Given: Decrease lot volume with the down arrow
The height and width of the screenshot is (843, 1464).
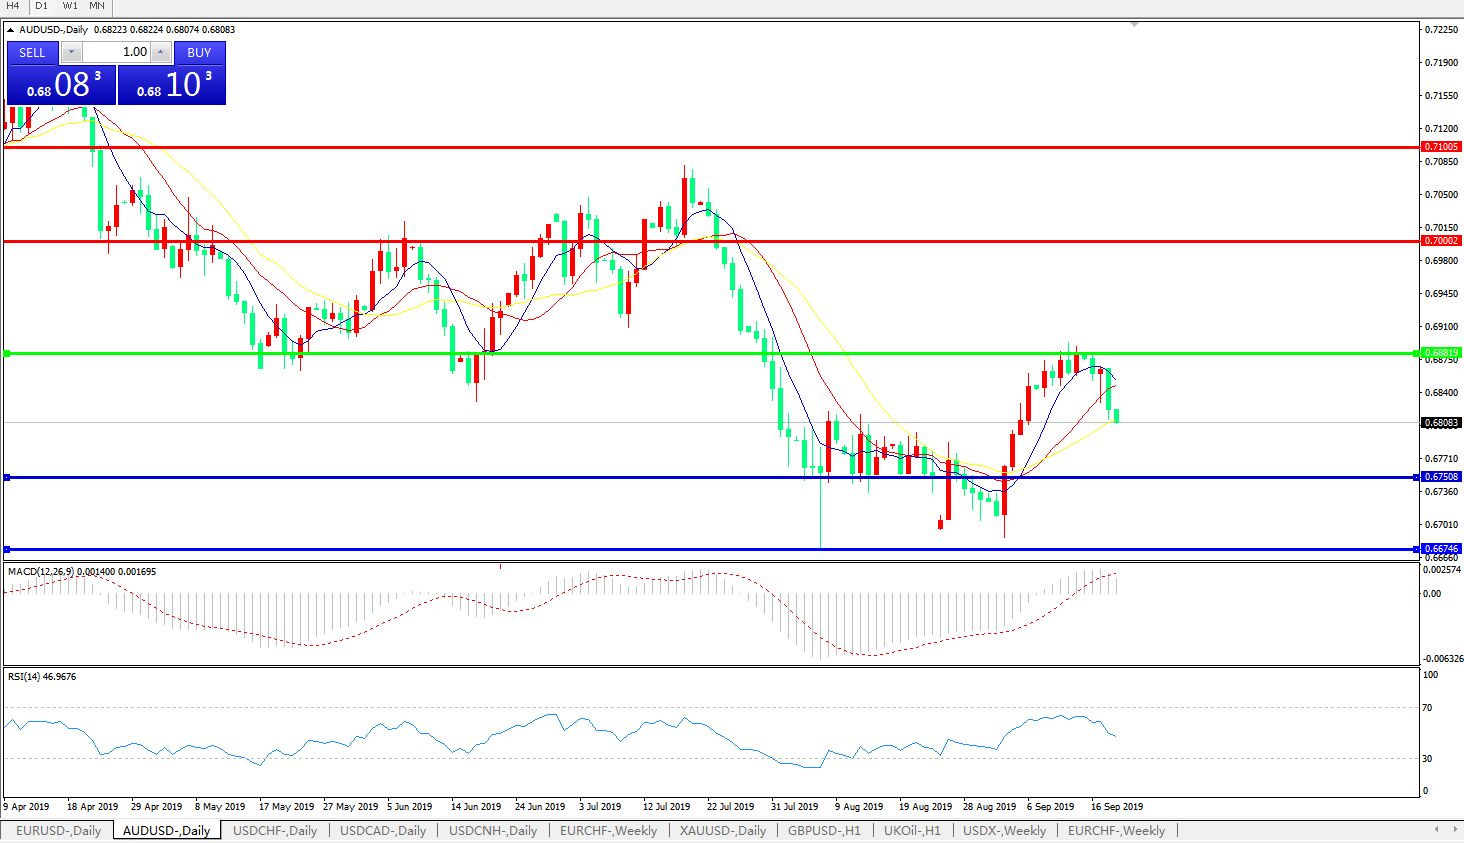Looking at the screenshot, I should 72,52.
